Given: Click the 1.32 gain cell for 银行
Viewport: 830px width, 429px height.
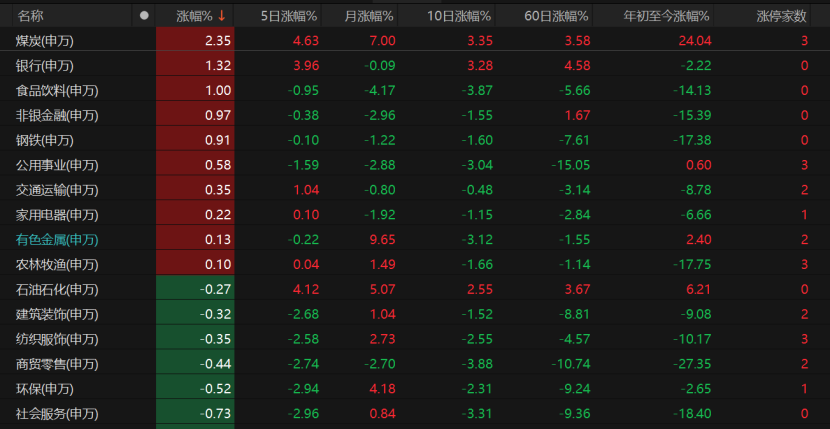Looking at the screenshot, I should tap(195, 66).
